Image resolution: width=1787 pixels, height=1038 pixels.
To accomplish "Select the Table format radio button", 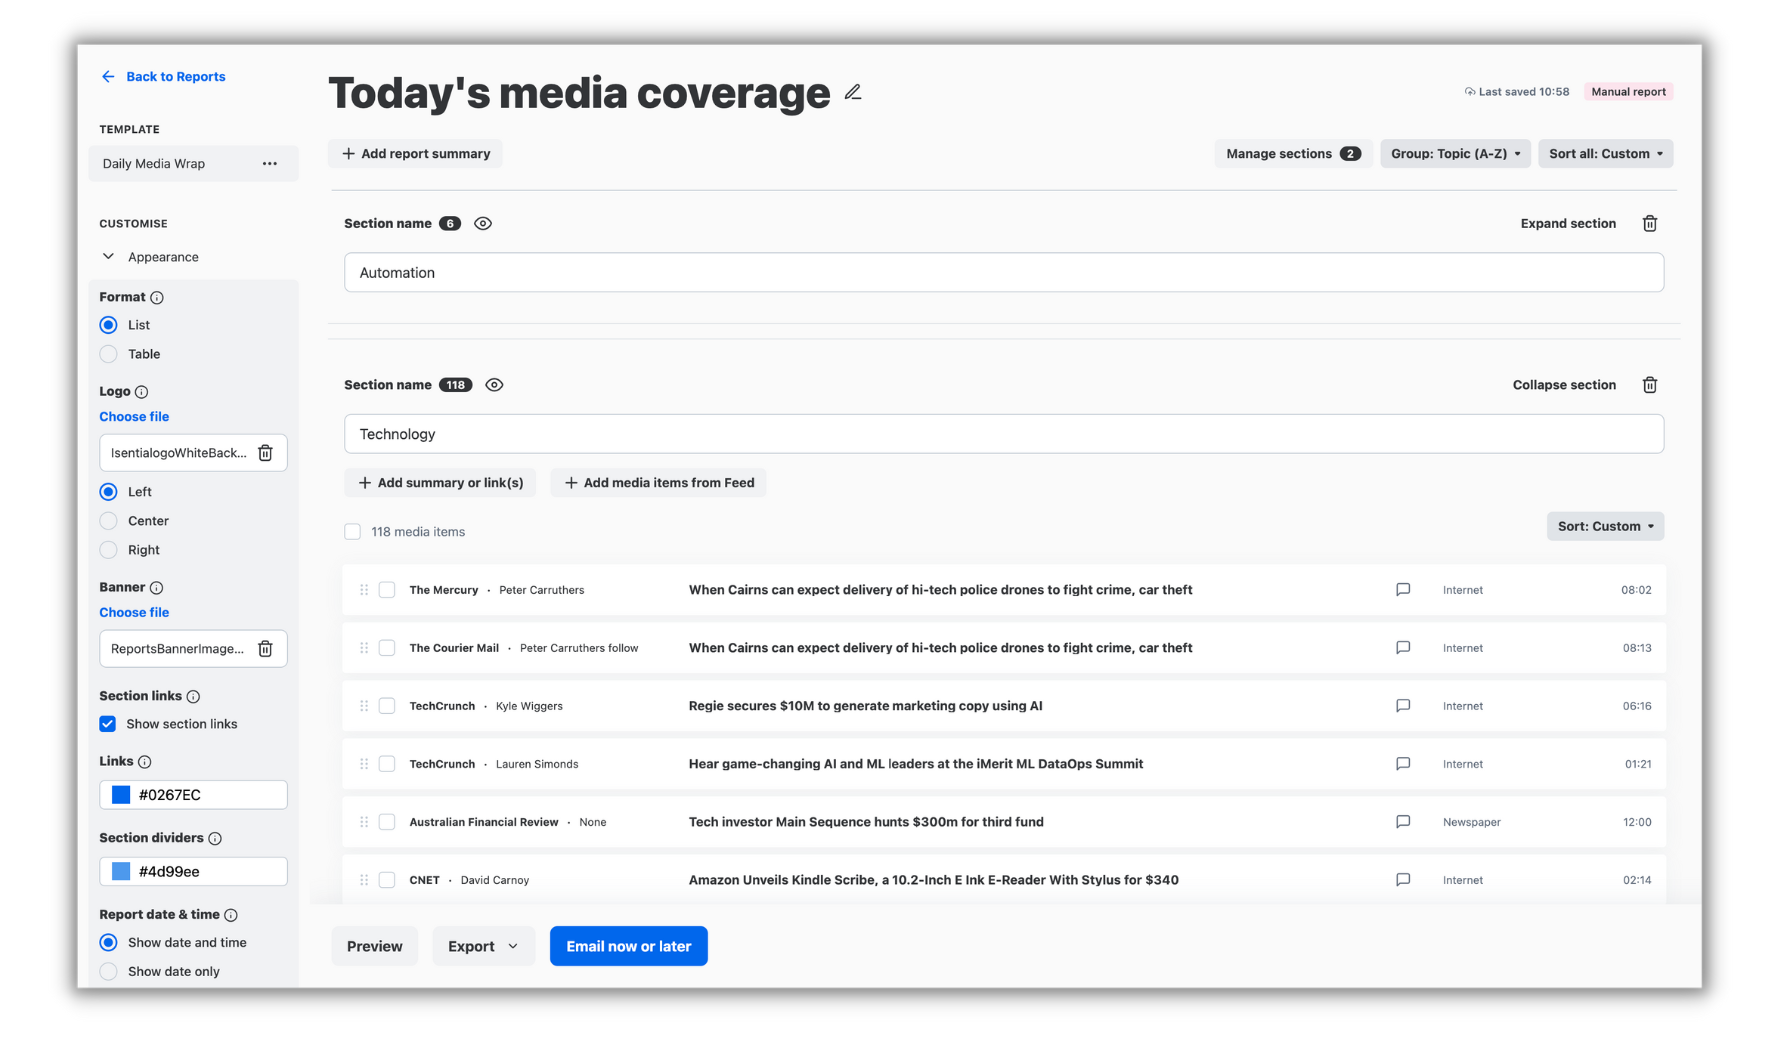I will click(109, 354).
